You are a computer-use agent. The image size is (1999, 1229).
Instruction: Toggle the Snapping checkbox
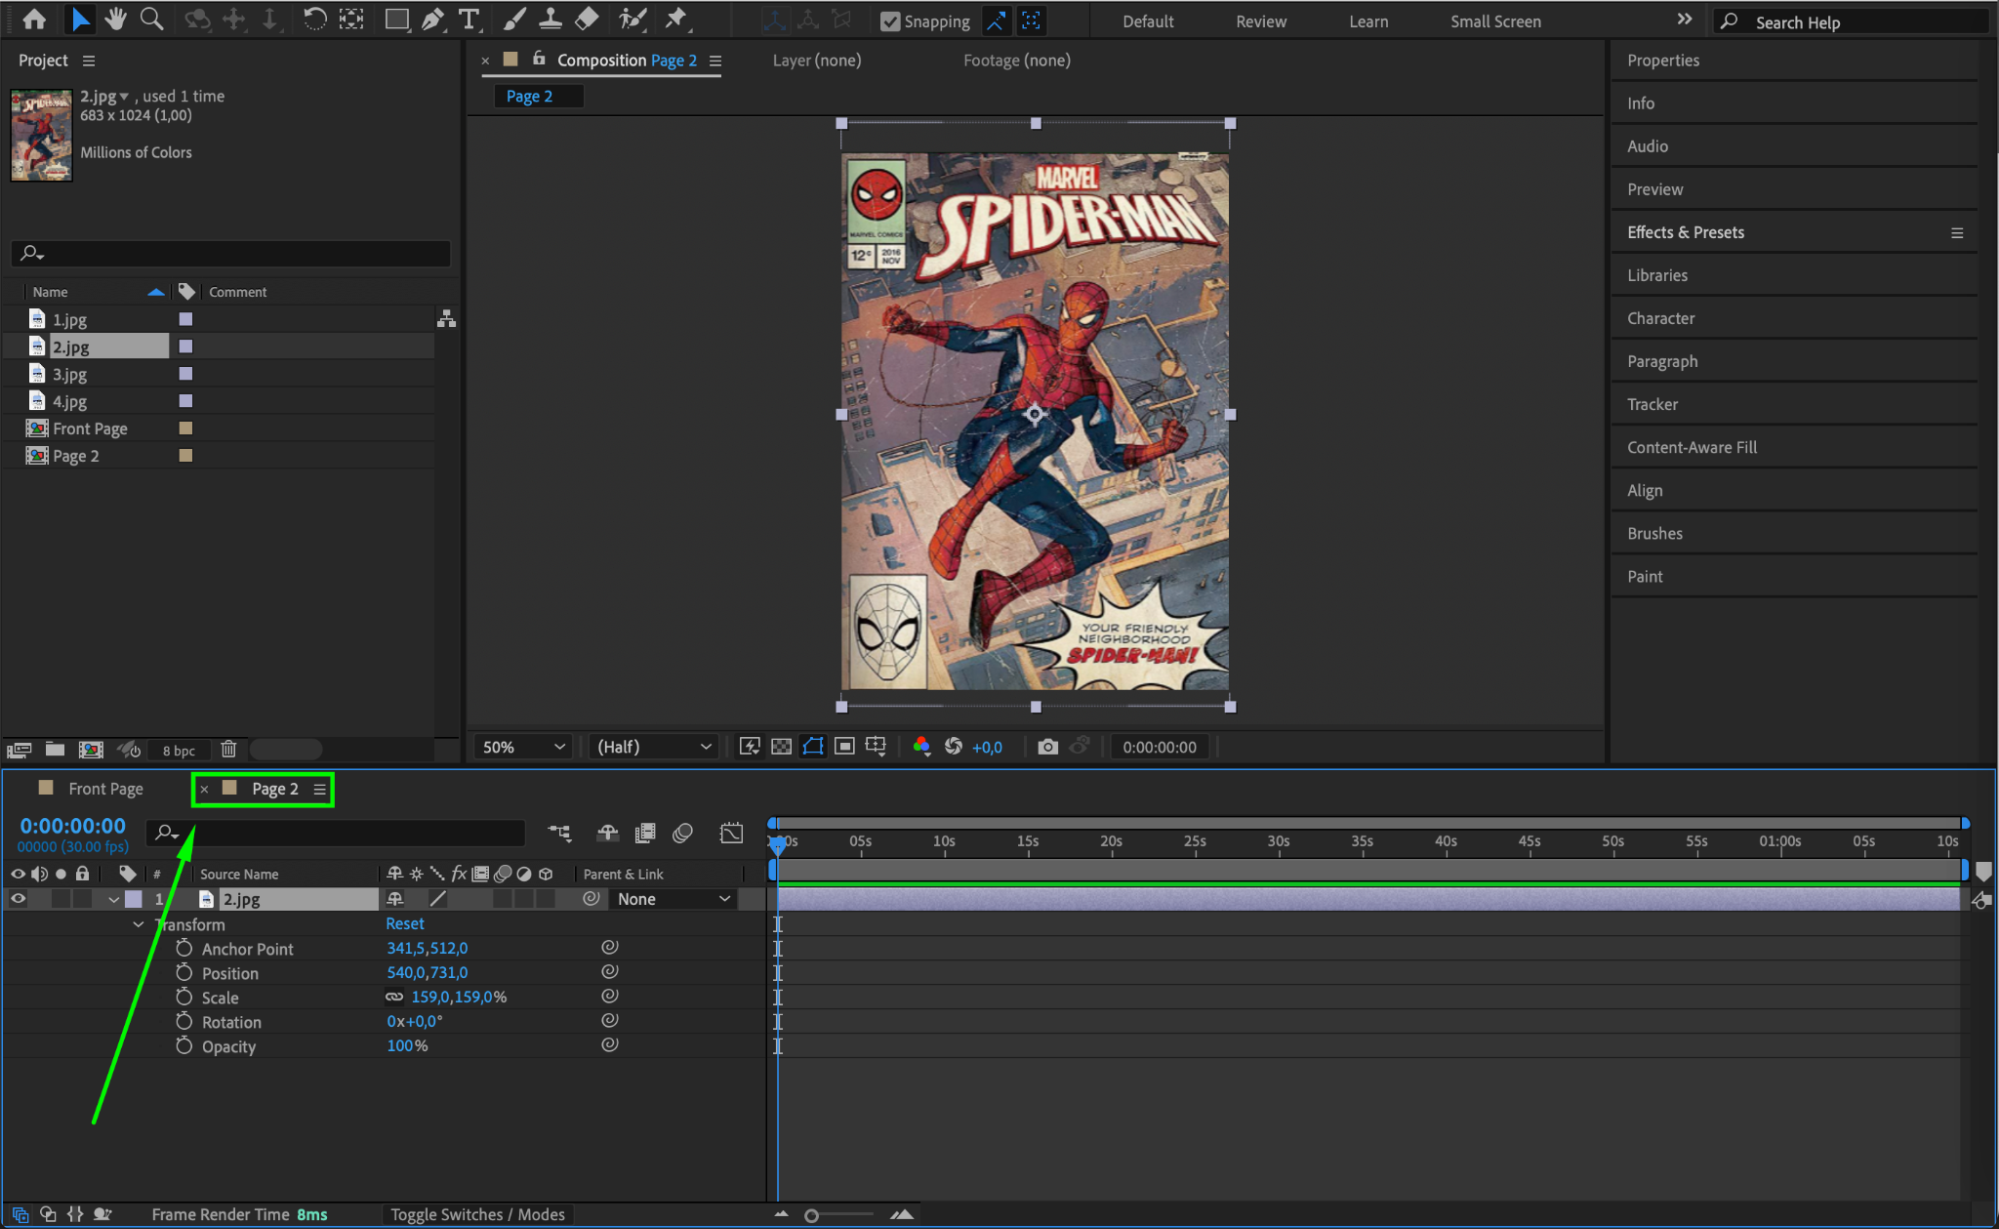pos(890,21)
